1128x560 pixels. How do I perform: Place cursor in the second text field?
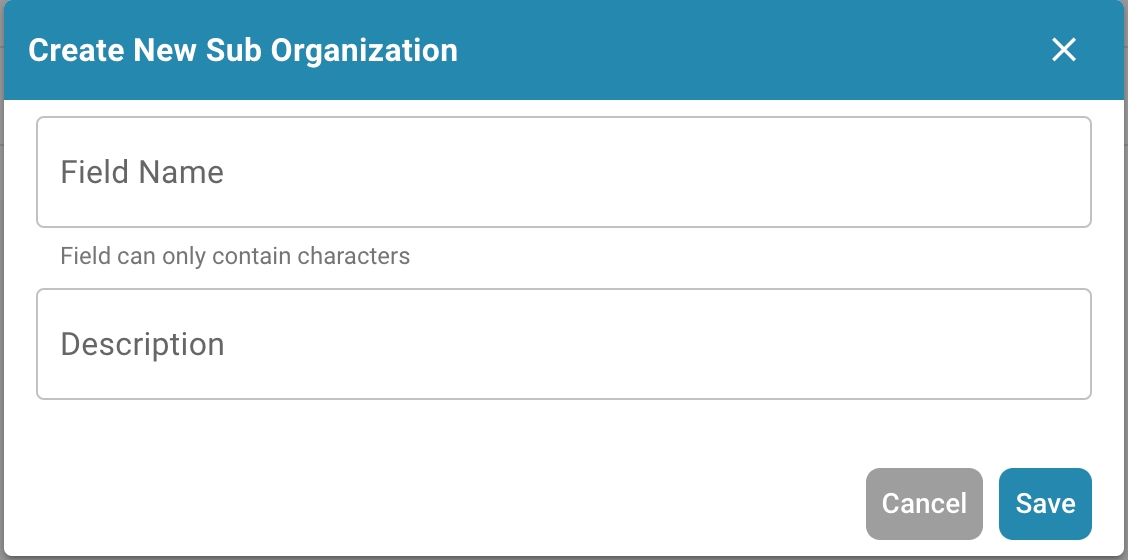point(563,344)
